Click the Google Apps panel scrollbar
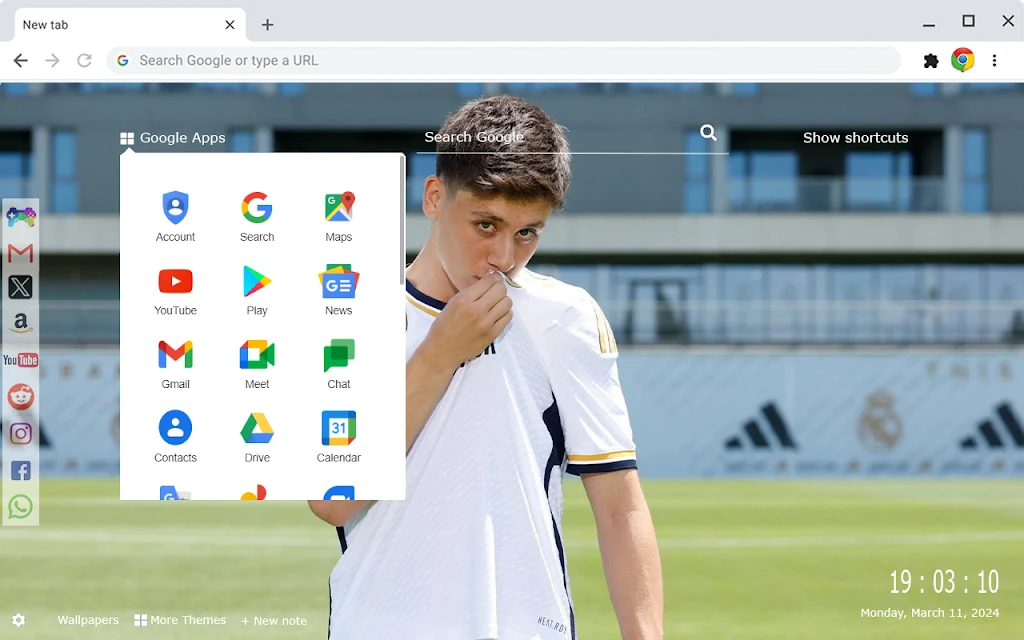 (402, 222)
